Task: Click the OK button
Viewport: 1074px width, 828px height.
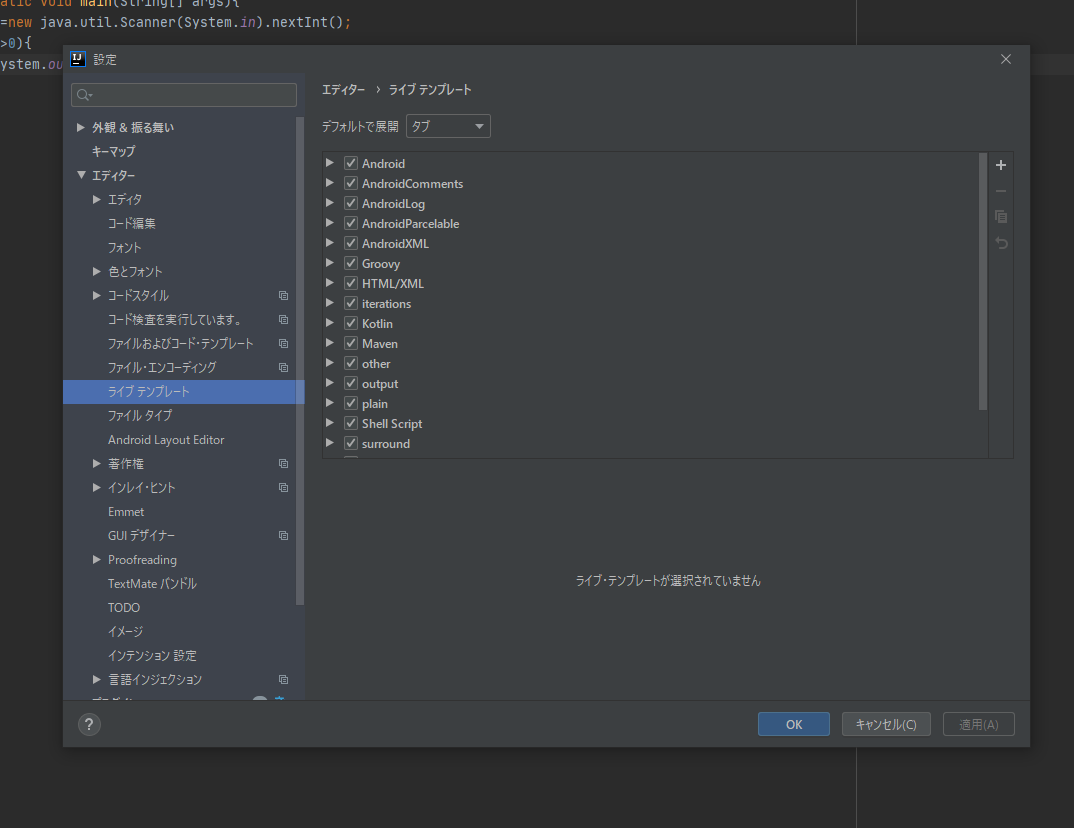Action: [794, 724]
